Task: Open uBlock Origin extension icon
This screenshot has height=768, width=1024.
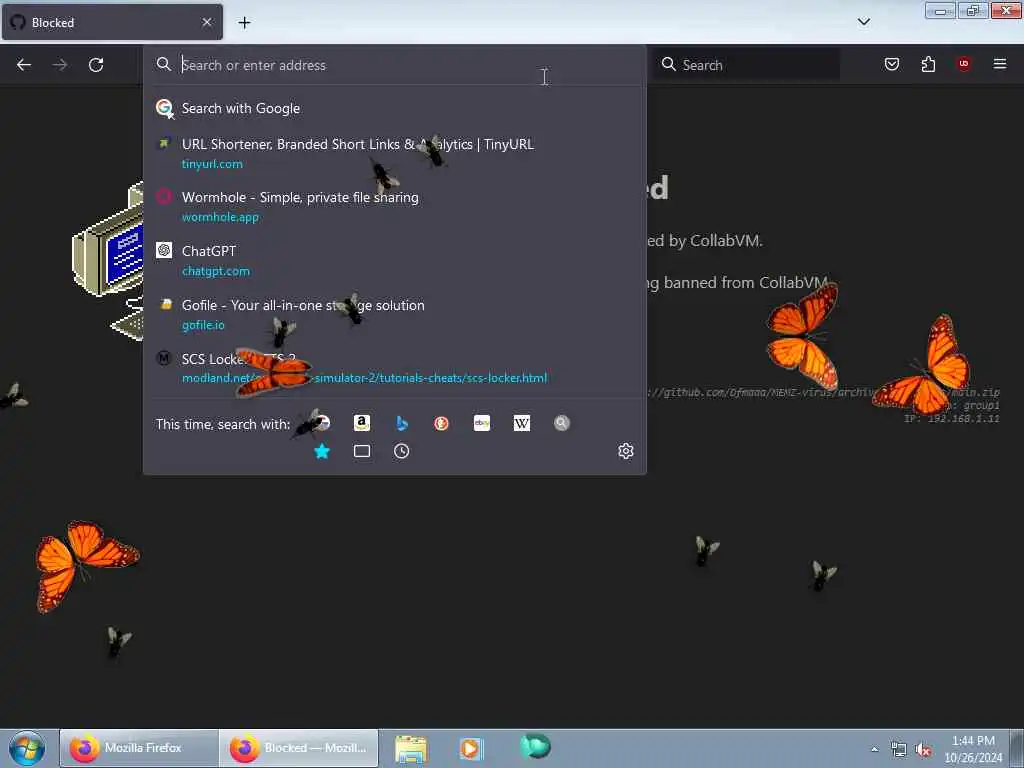Action: click(964, 64)
